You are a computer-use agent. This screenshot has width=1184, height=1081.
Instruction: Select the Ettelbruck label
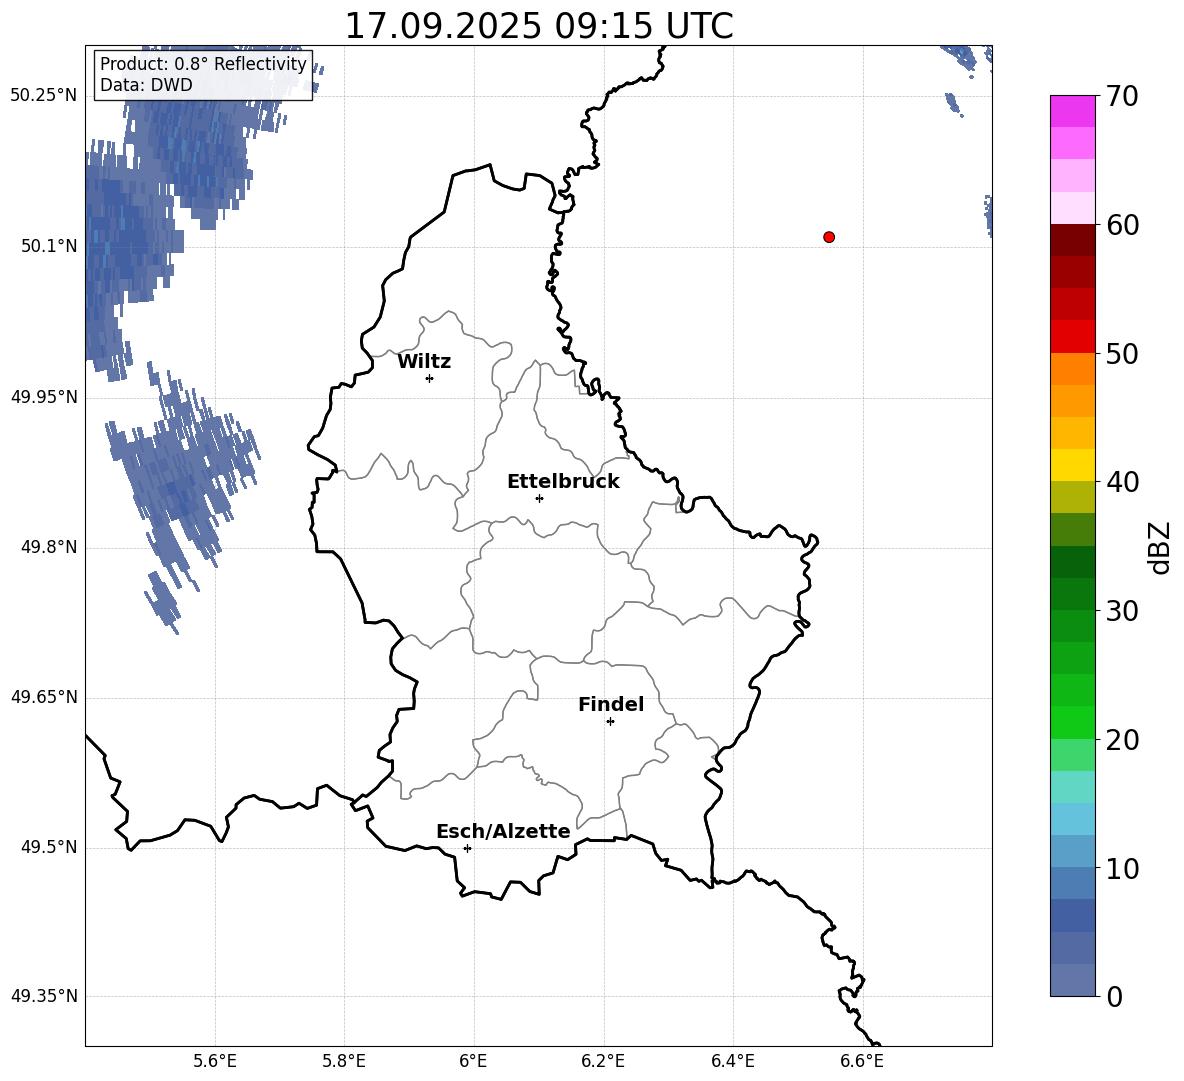pyautogui.click(x=563, y=482)
